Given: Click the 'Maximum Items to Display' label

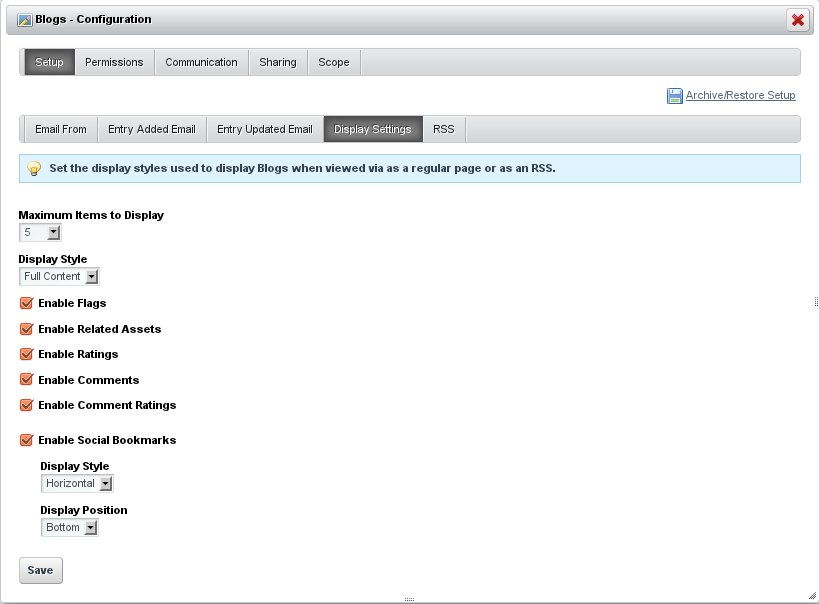Looking at the screenshot, I should [91, 215].
